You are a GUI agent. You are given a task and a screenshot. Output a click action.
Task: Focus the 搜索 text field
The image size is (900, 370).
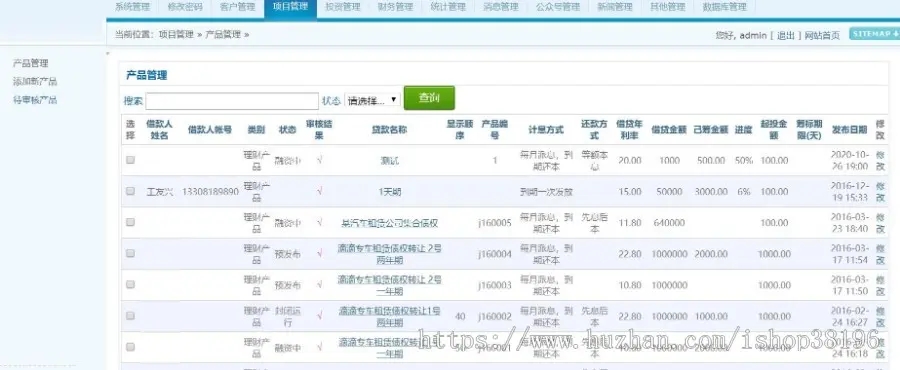coord(232,101)
